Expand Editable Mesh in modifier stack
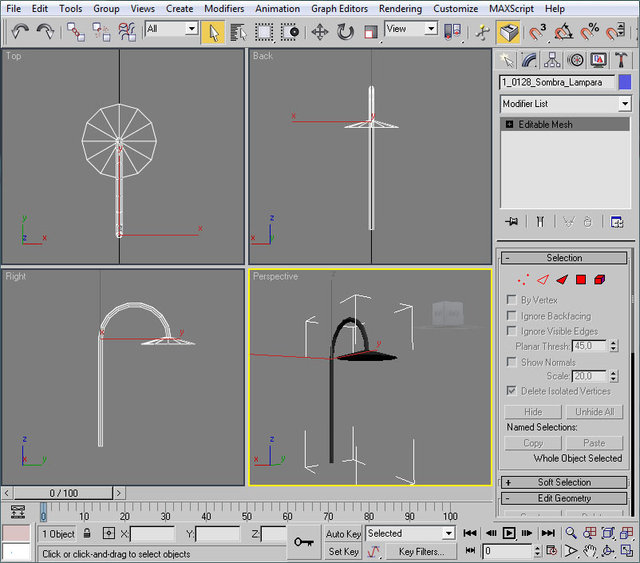 510,125
